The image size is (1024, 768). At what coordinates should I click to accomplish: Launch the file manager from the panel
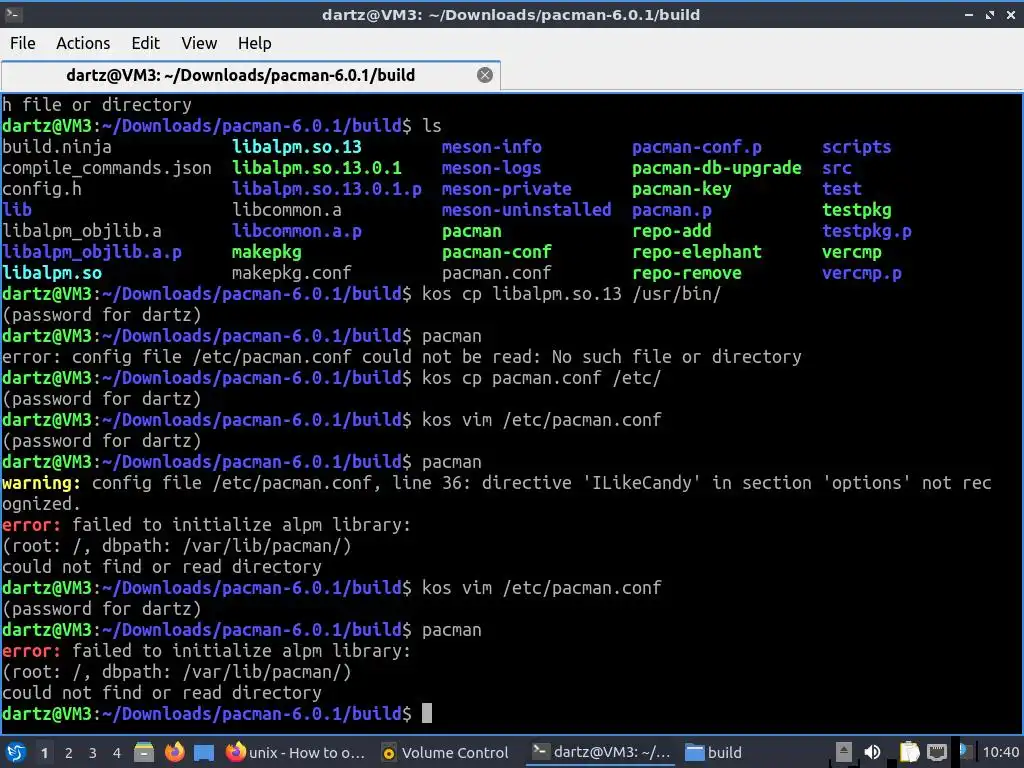pyautogui.click(x=144, y=752)
